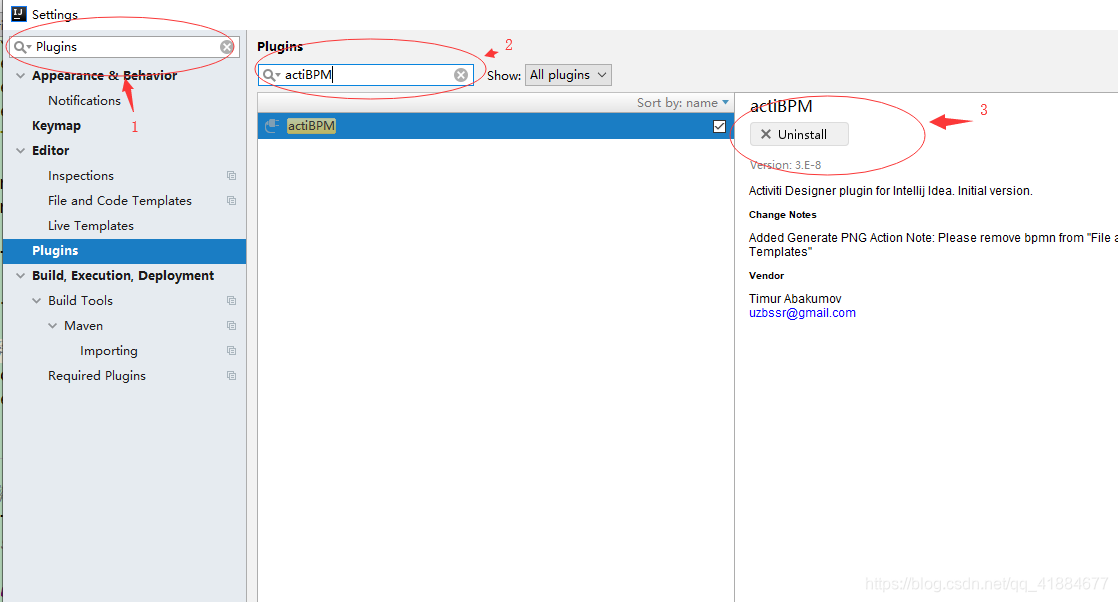
Task: Click the settings search magnifier icon
Action: point(21,47)
